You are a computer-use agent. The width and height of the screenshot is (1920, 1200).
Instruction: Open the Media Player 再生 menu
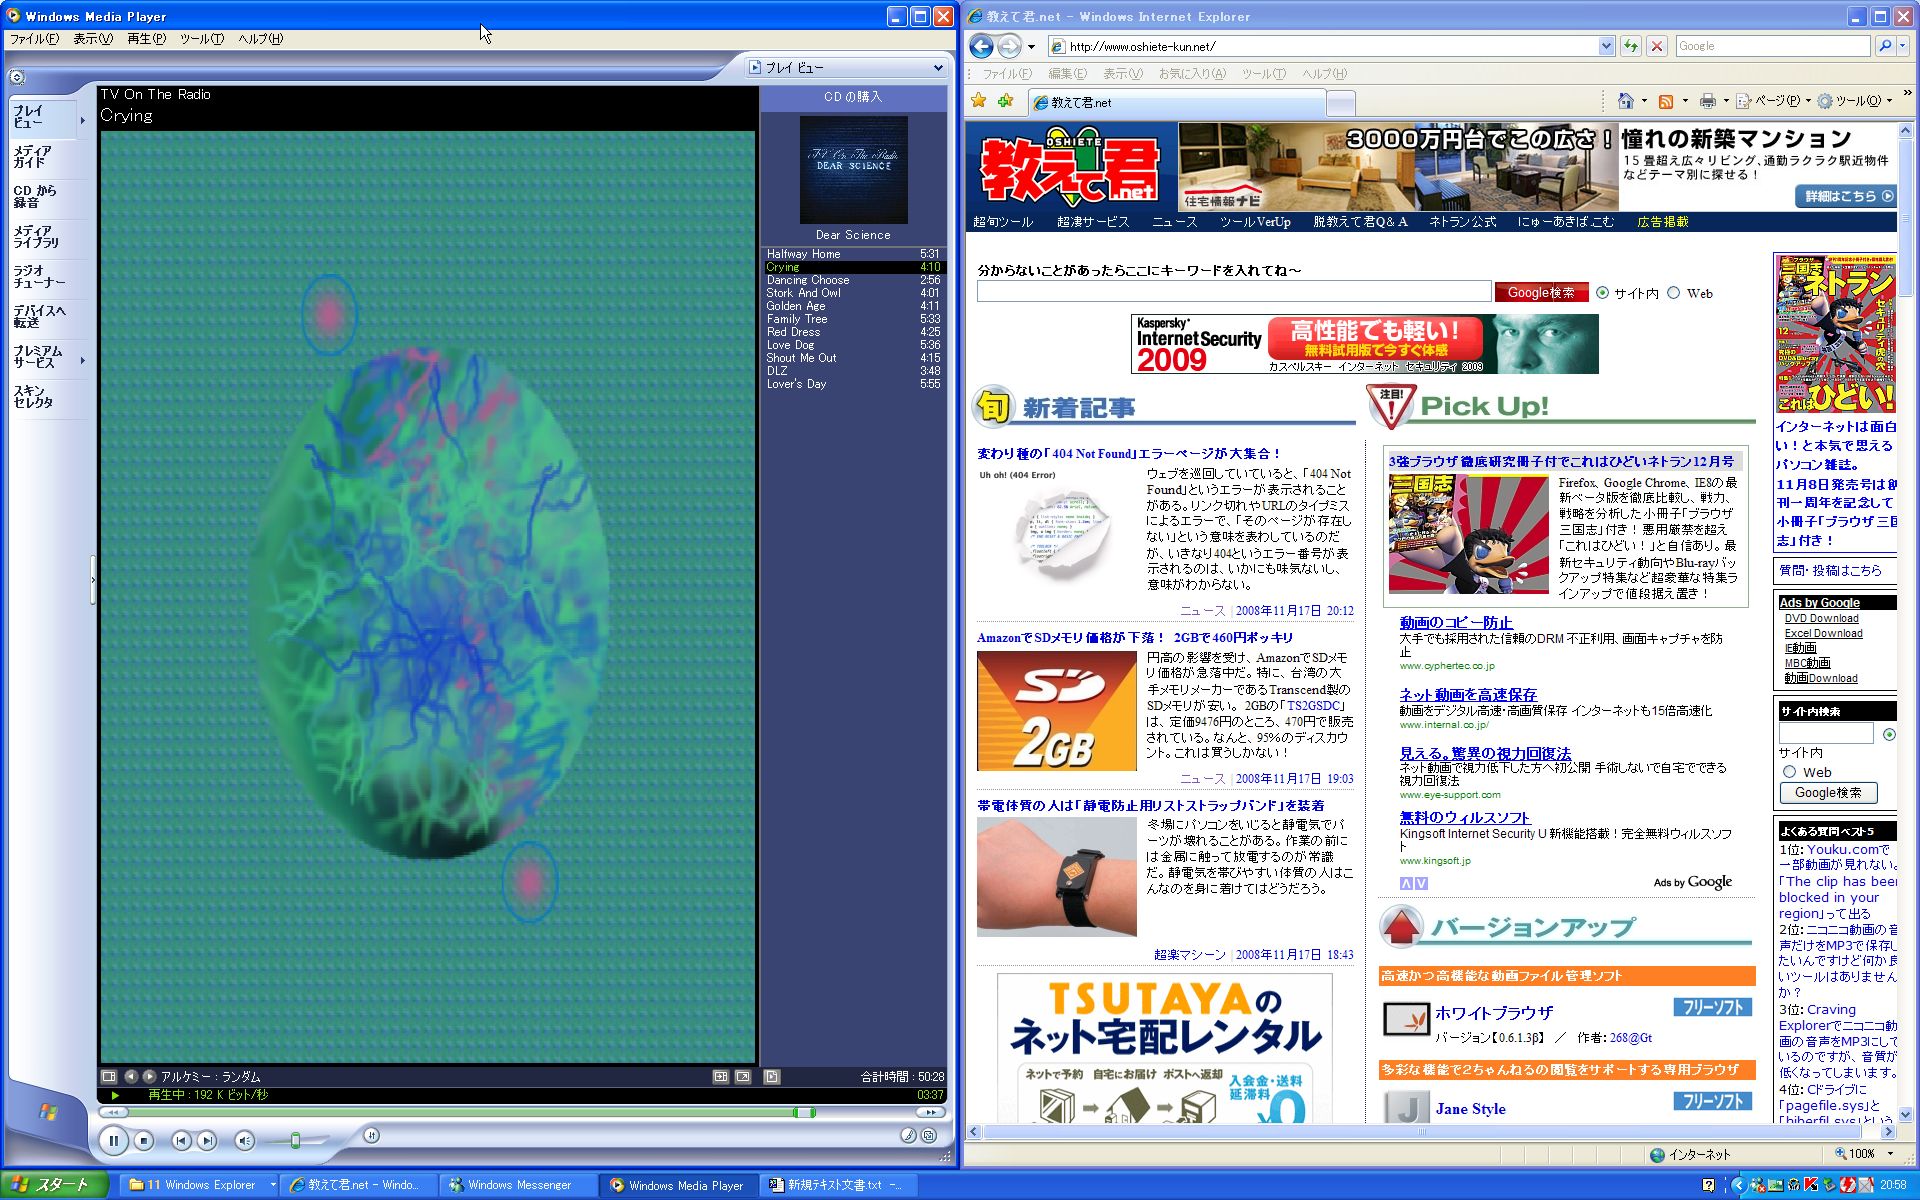tap(146, 39)
